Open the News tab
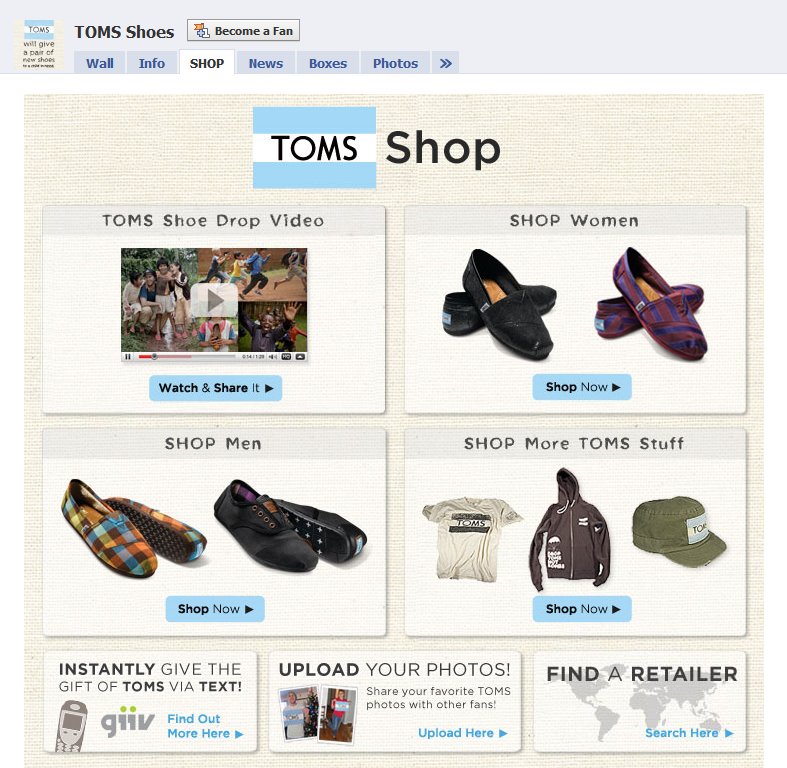787x768 pixels. 266,63
